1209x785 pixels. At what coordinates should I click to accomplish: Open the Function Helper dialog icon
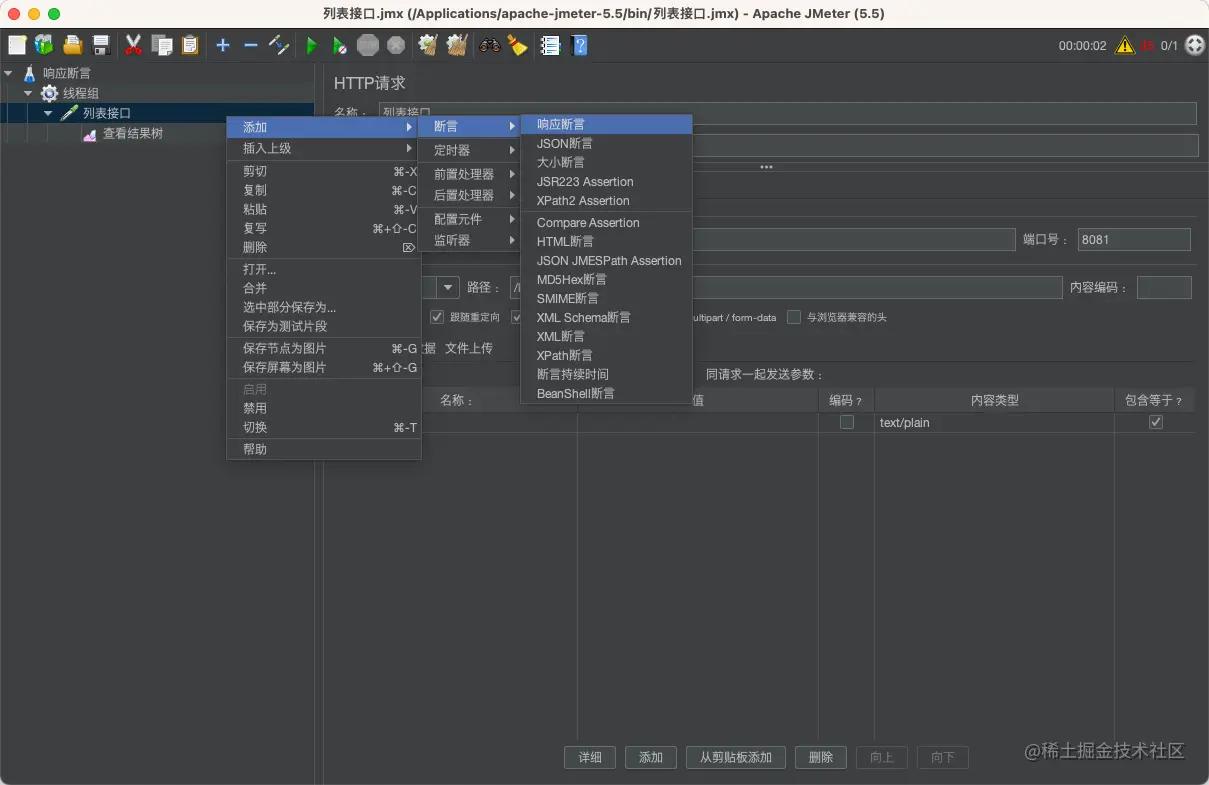pos(550,45)
